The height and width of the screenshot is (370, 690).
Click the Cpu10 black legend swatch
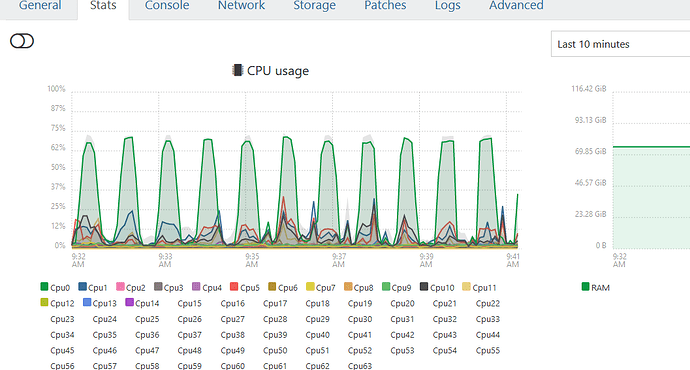click(424, 287)
